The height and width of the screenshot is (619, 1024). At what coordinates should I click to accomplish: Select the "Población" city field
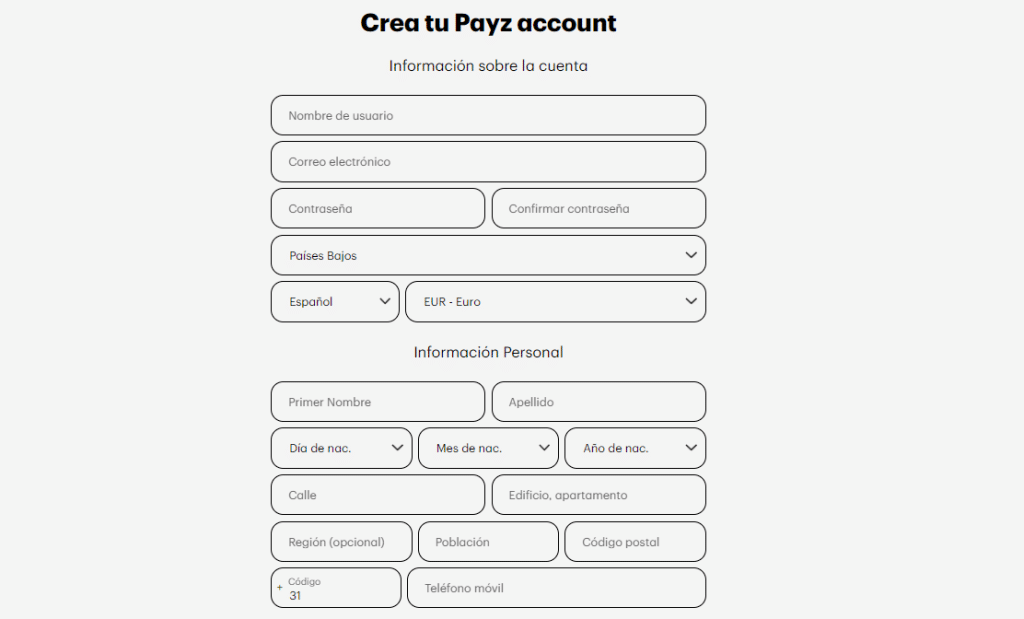click(x=488, y=541)
